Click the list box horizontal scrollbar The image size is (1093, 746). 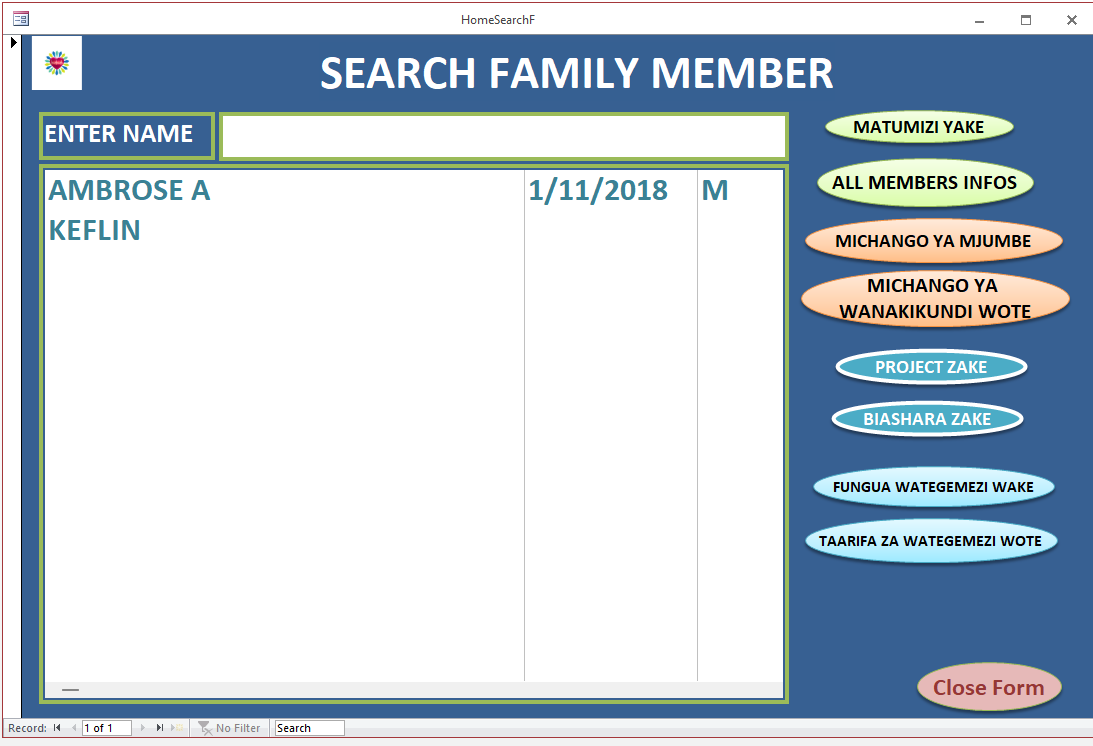pos(414,690)
